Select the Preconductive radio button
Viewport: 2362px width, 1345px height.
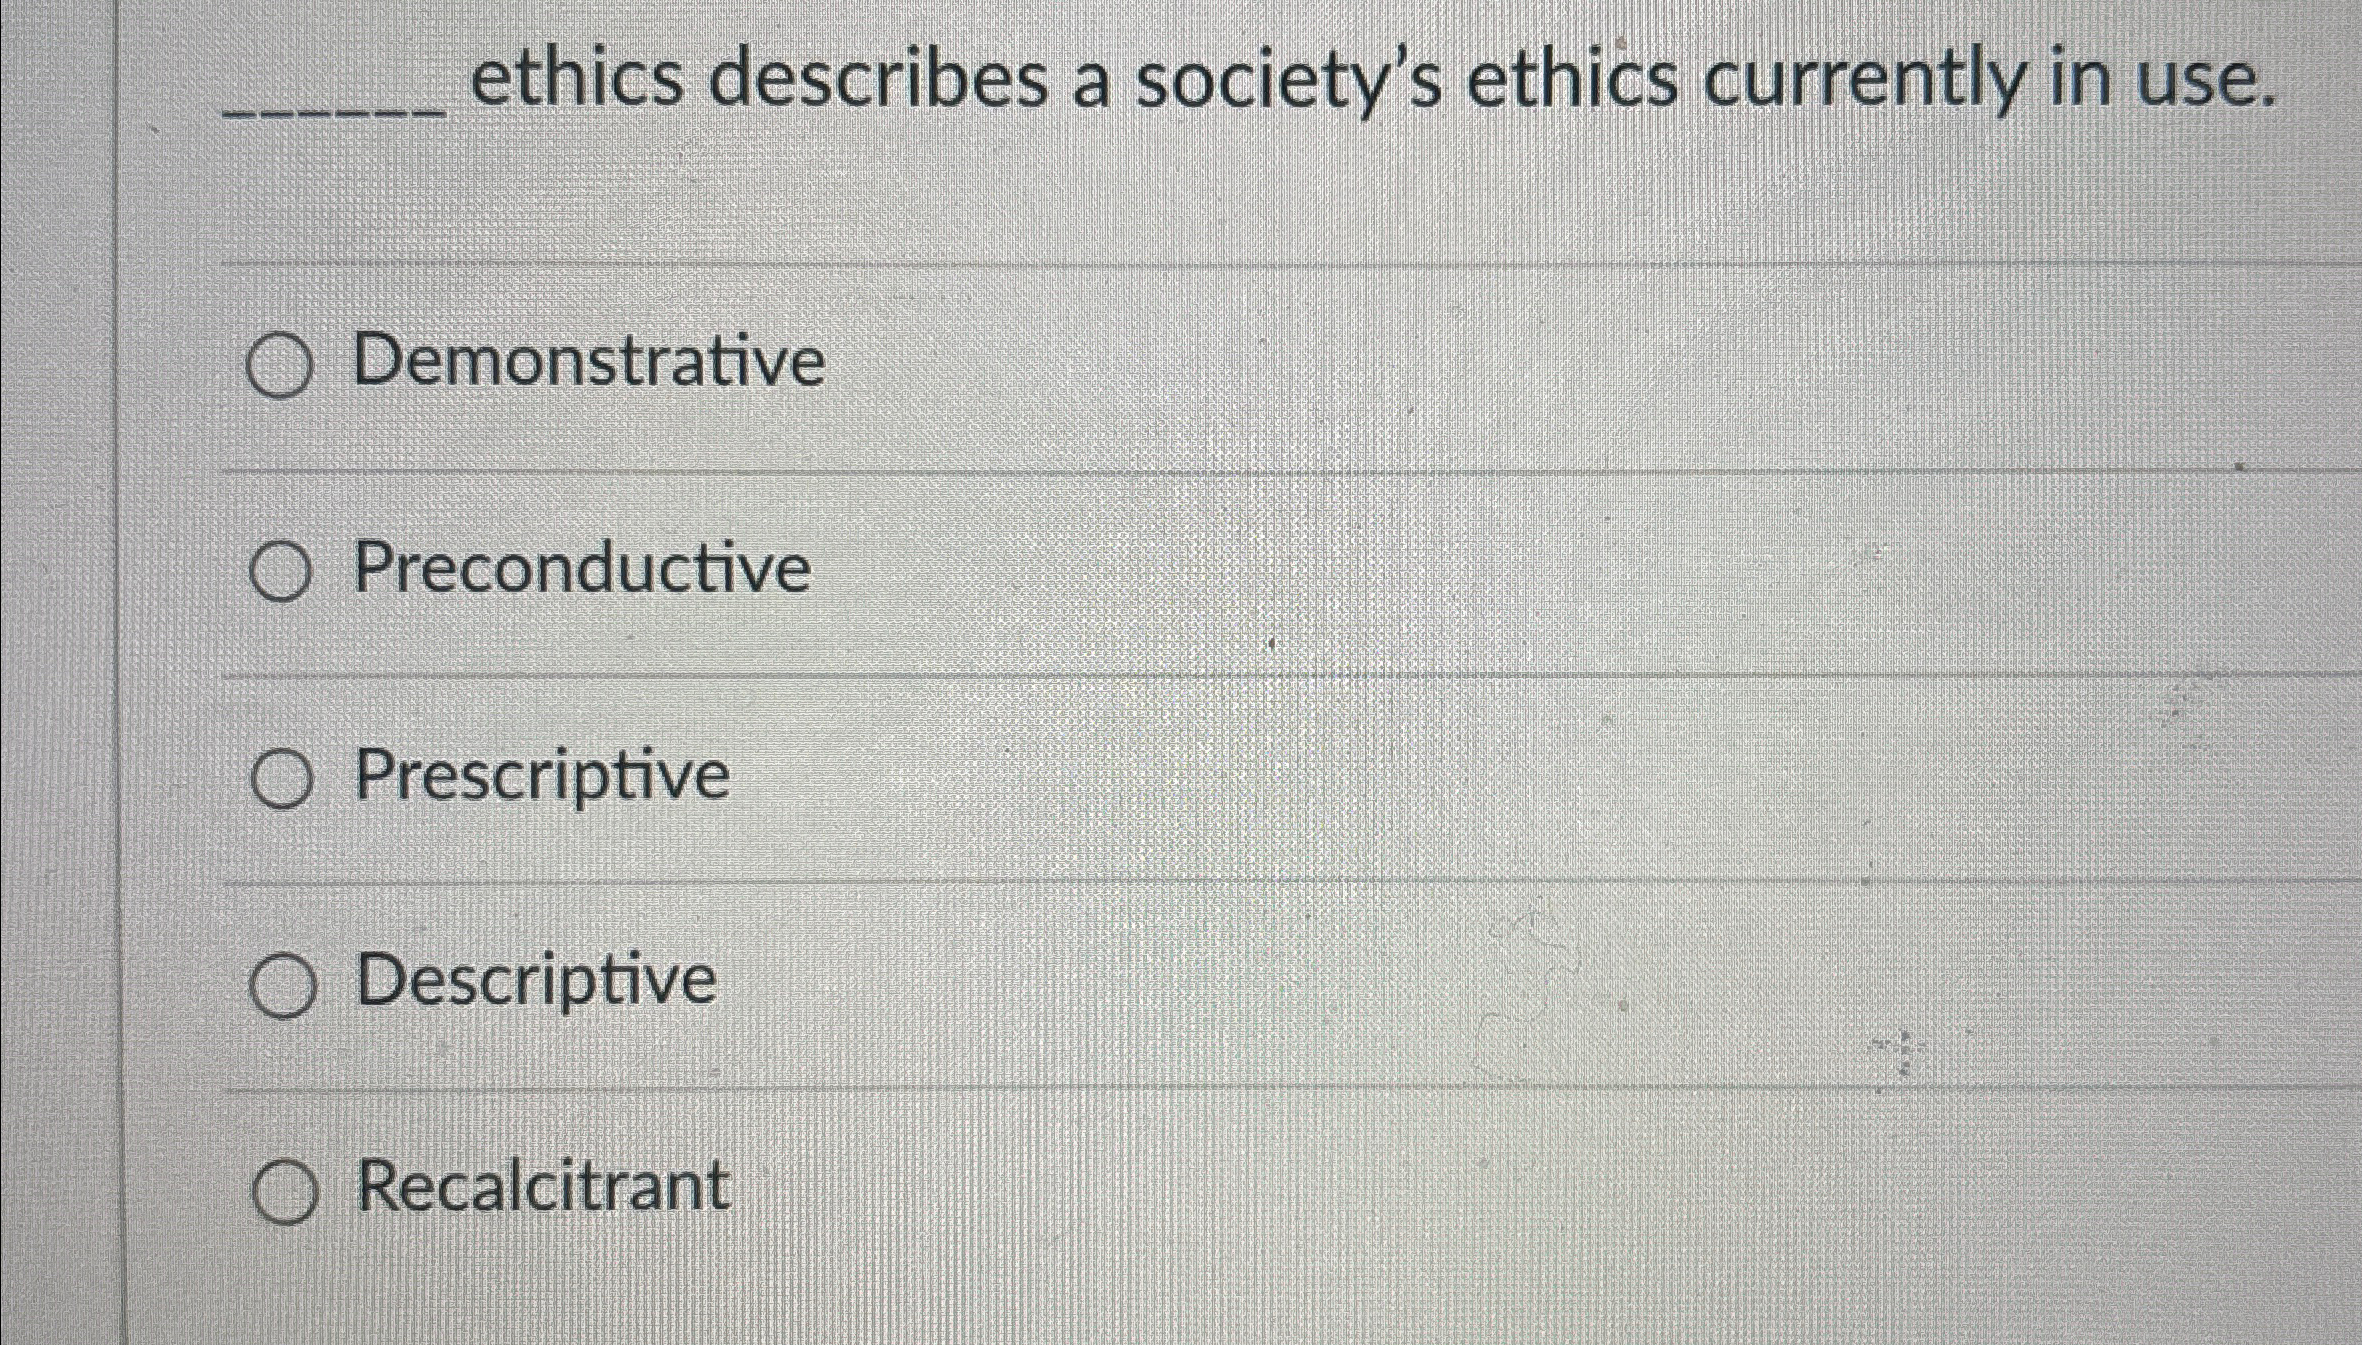pos(284,570)
